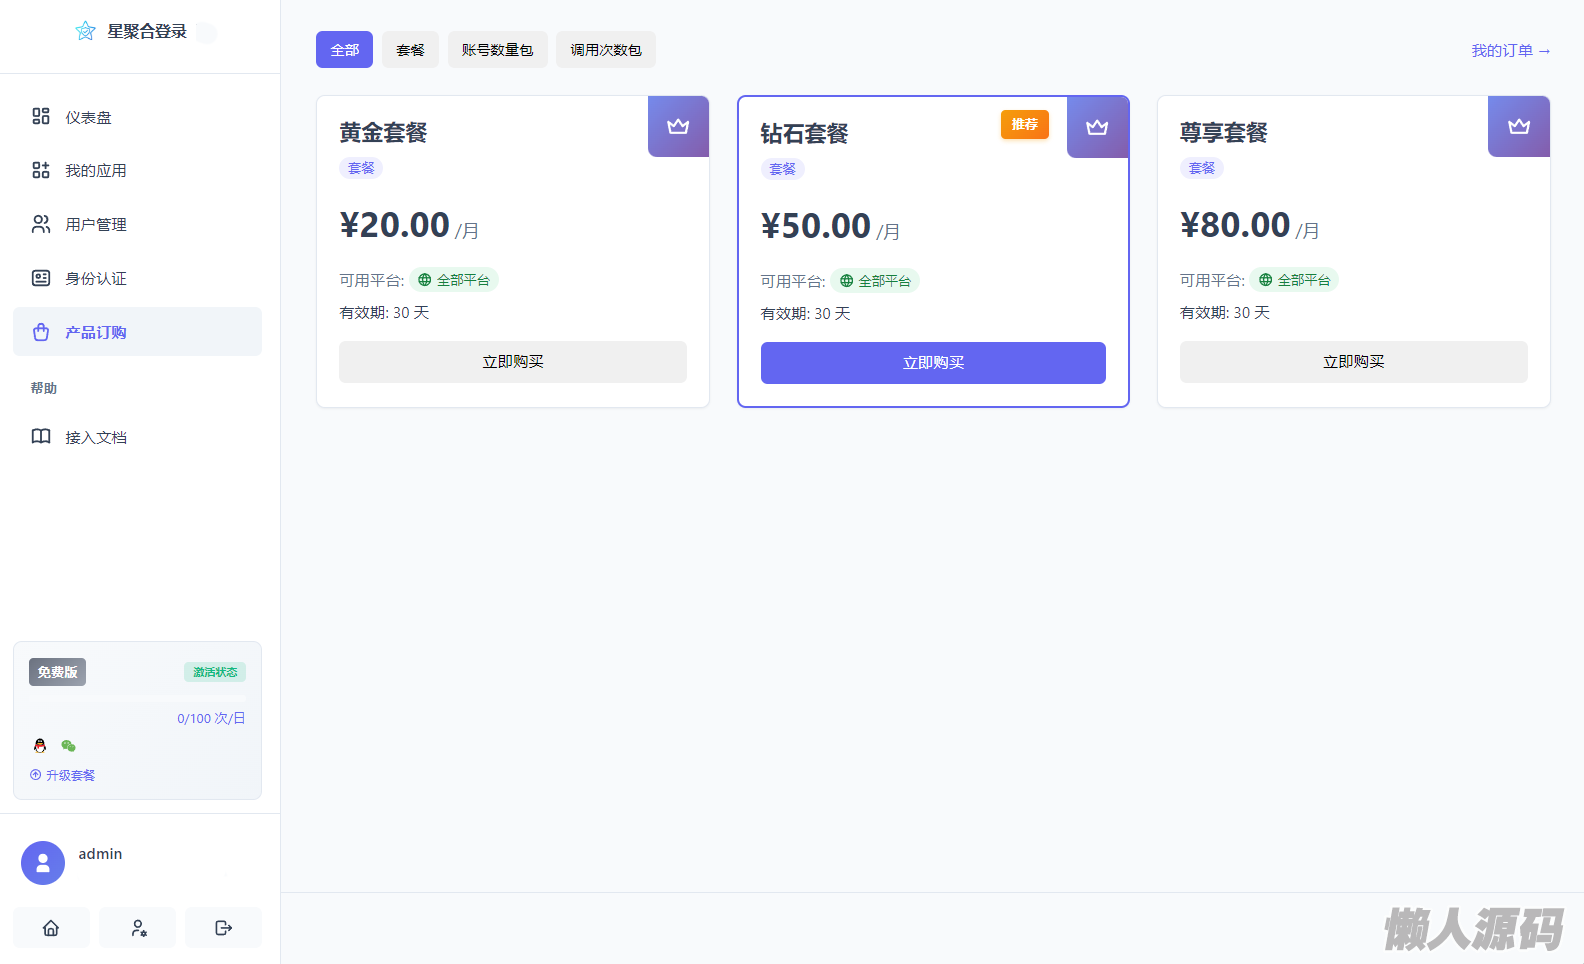Click the crown icon on 黄金套餐 card

click(678, 126)
